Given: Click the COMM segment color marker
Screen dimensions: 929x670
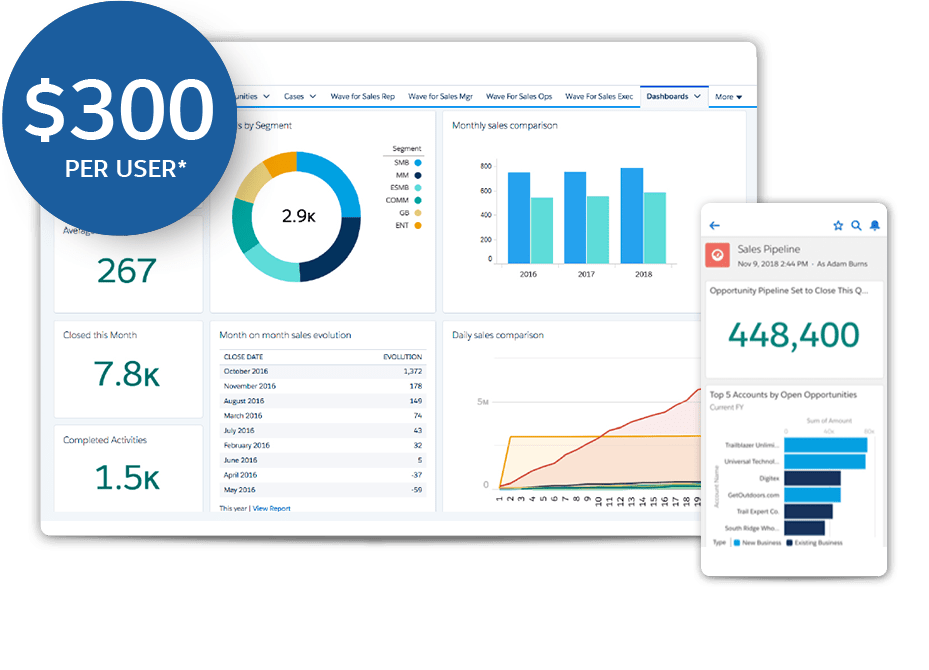Looking at the screenshot, I should point(418,200).
